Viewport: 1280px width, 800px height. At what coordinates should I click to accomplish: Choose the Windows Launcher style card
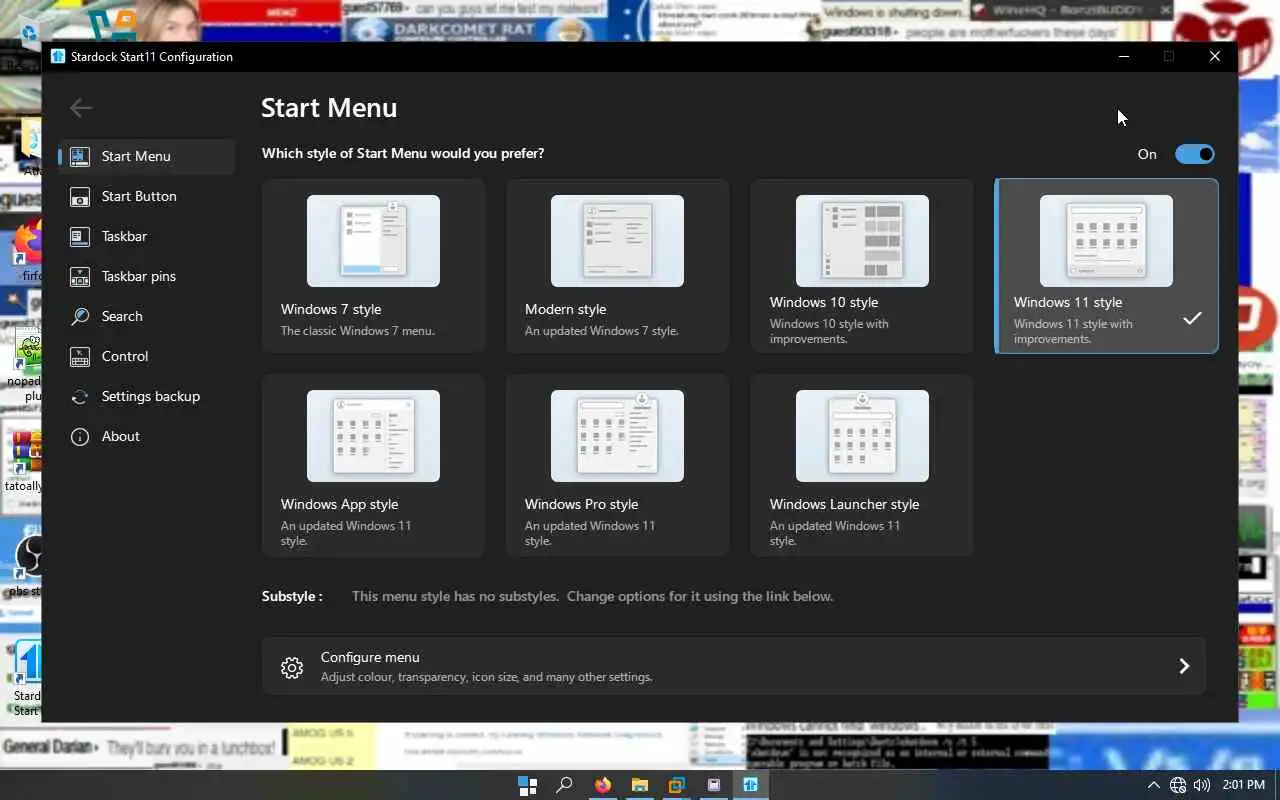point(862,465)
